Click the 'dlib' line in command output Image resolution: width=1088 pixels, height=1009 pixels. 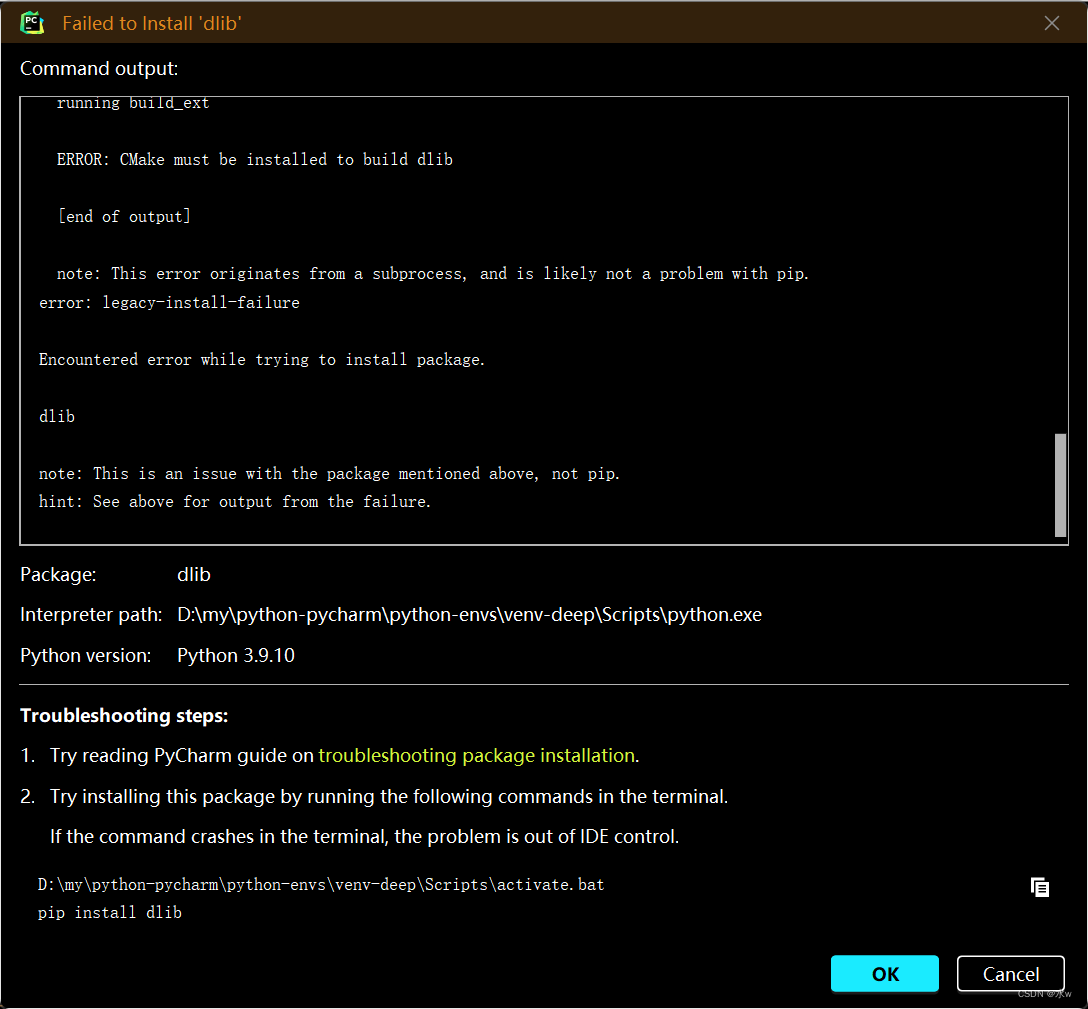(x=57, y=416)
